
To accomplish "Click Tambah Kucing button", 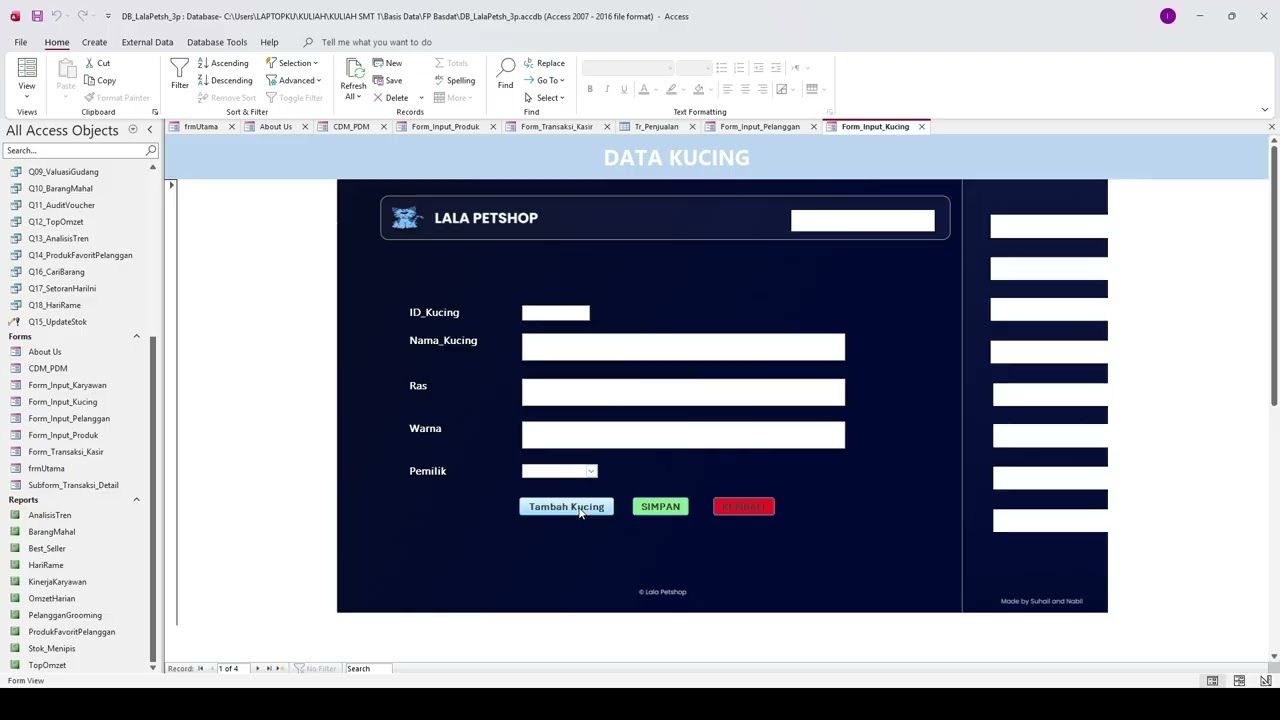I will [x=566, y=507].
